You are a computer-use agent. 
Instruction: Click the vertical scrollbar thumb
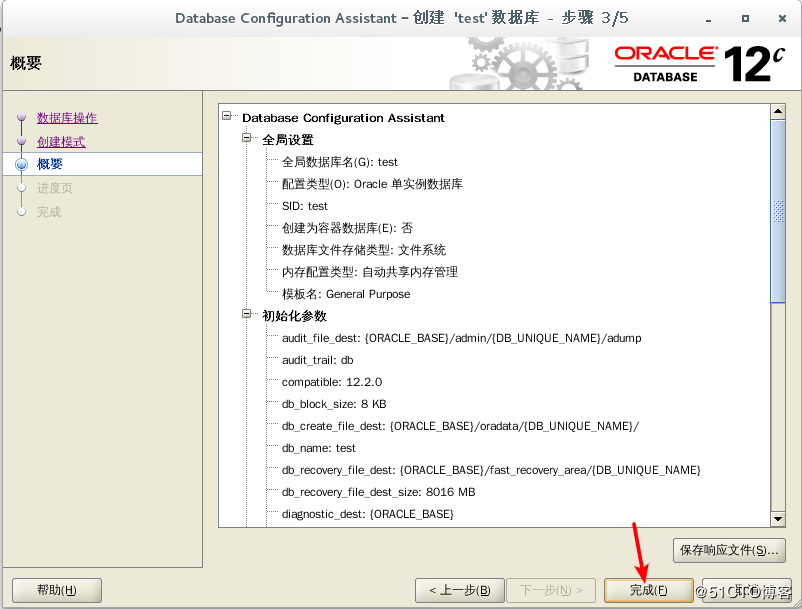tap(778, 211)
